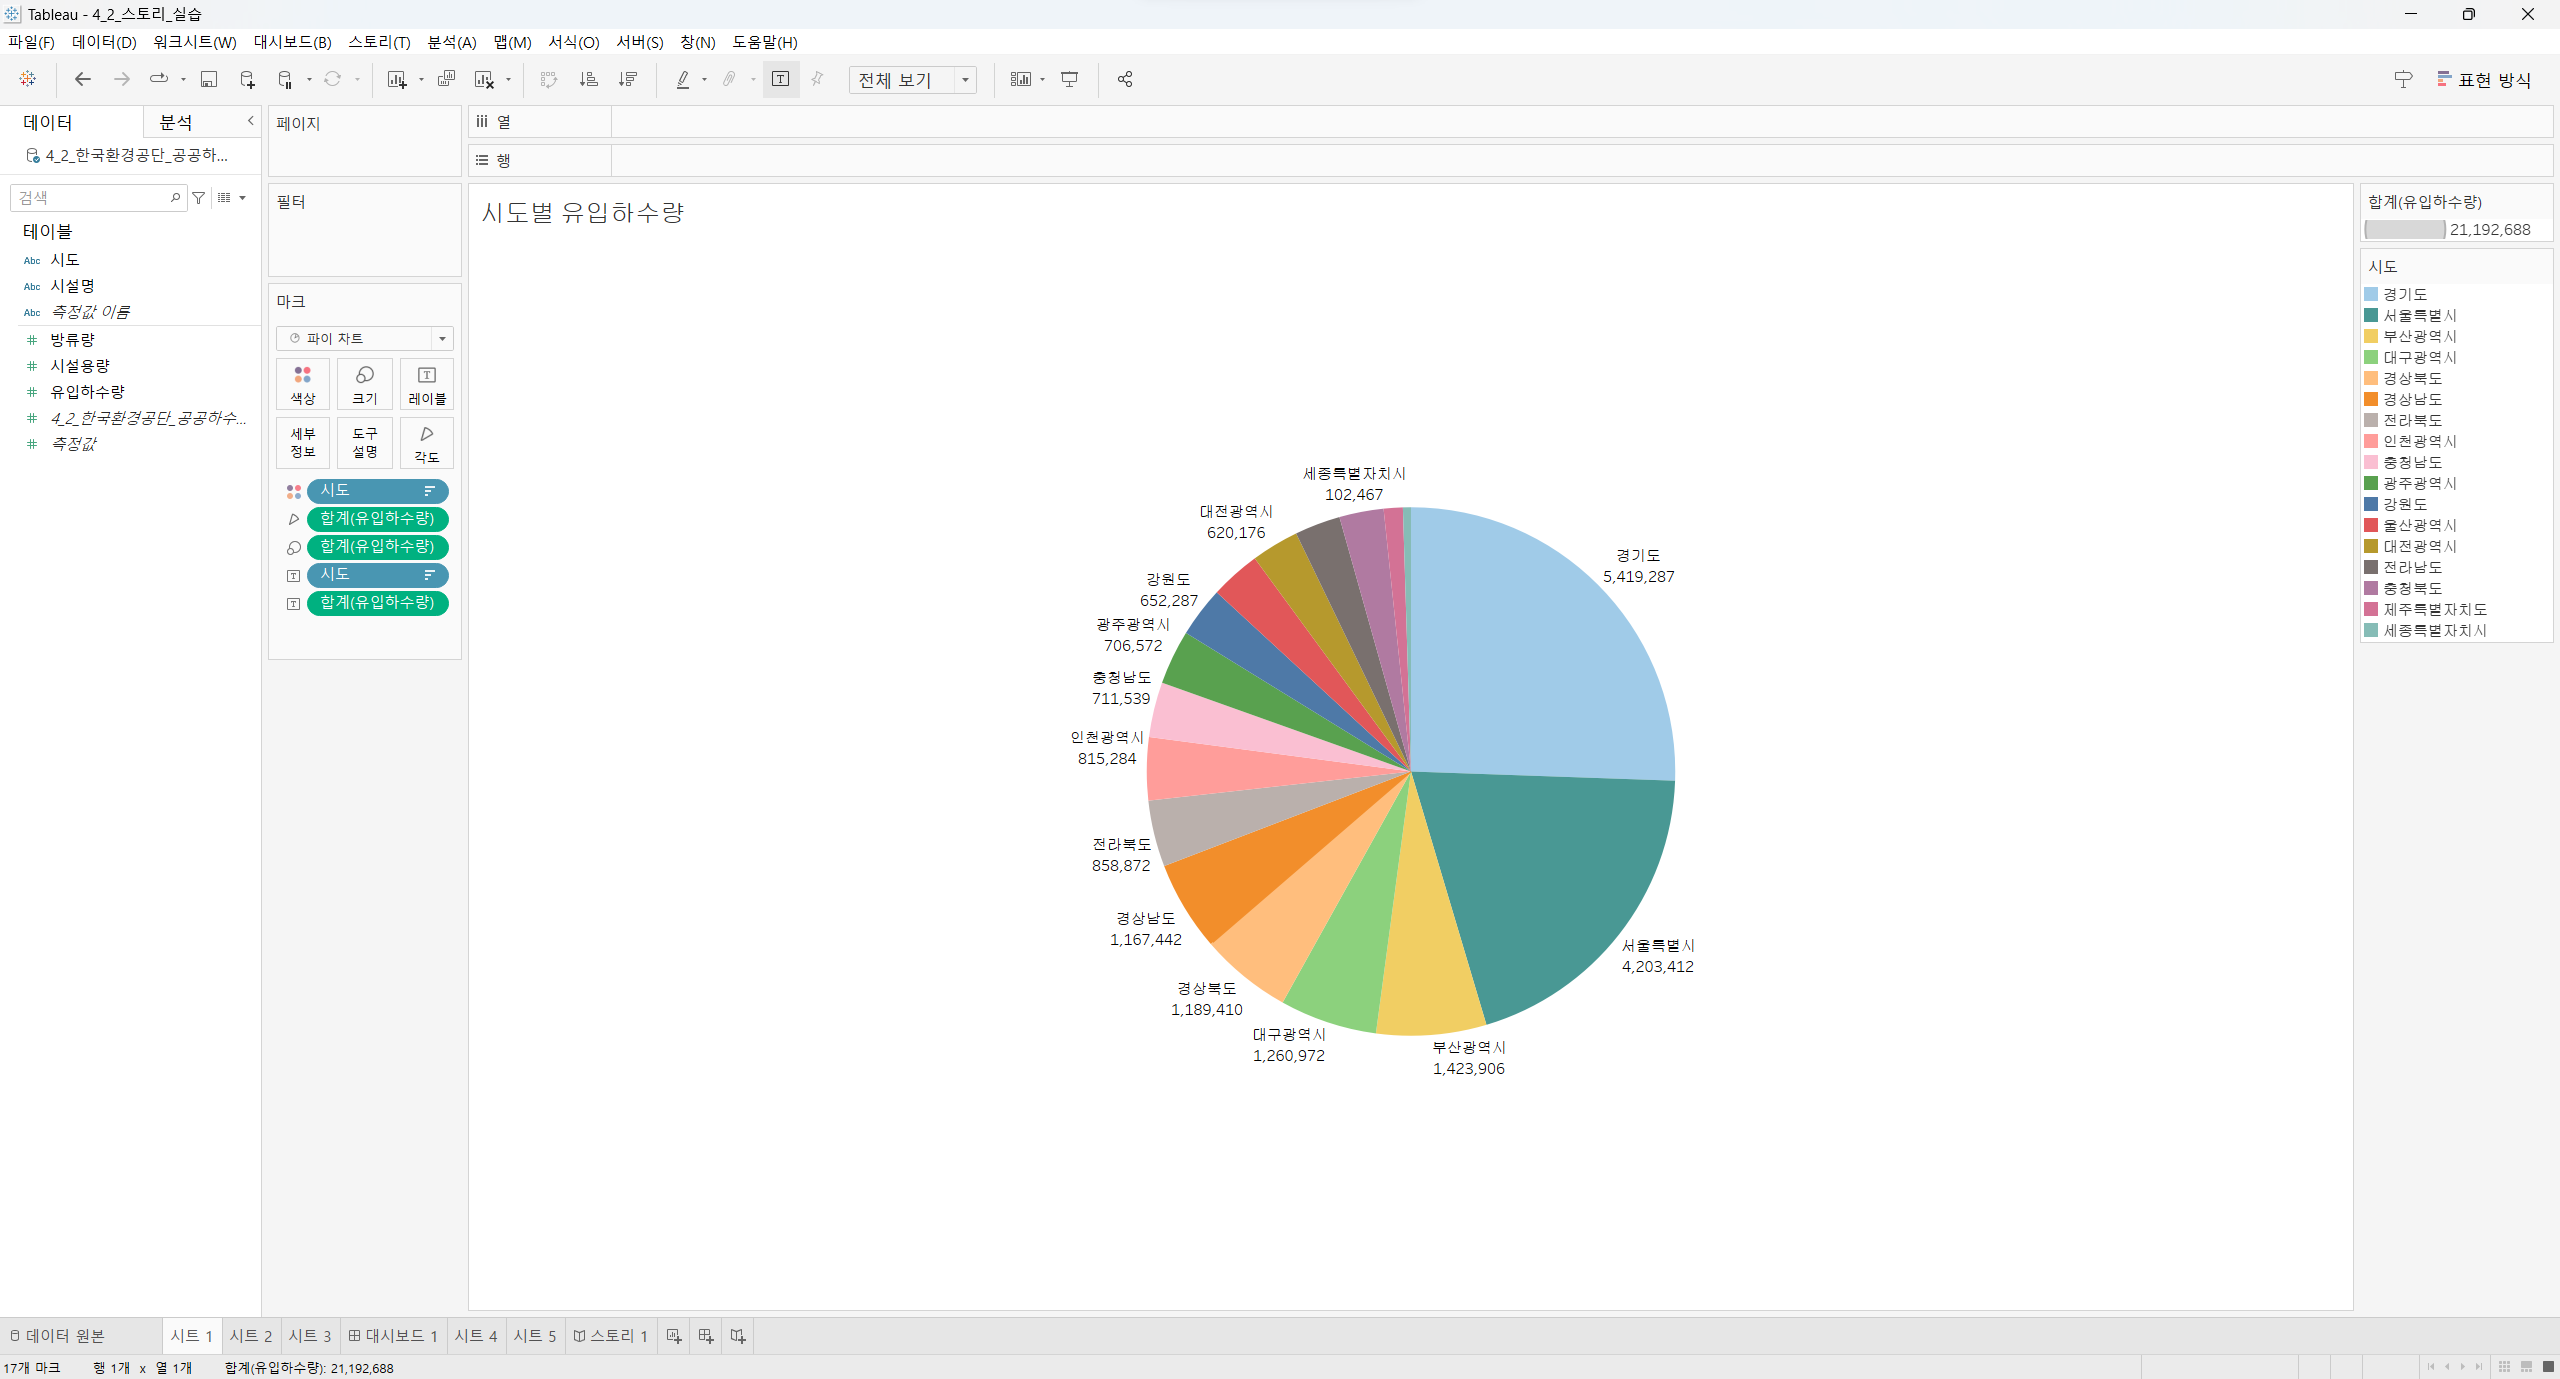
Task: Click the Undo back arrow icon
Action: click(83, 79)
